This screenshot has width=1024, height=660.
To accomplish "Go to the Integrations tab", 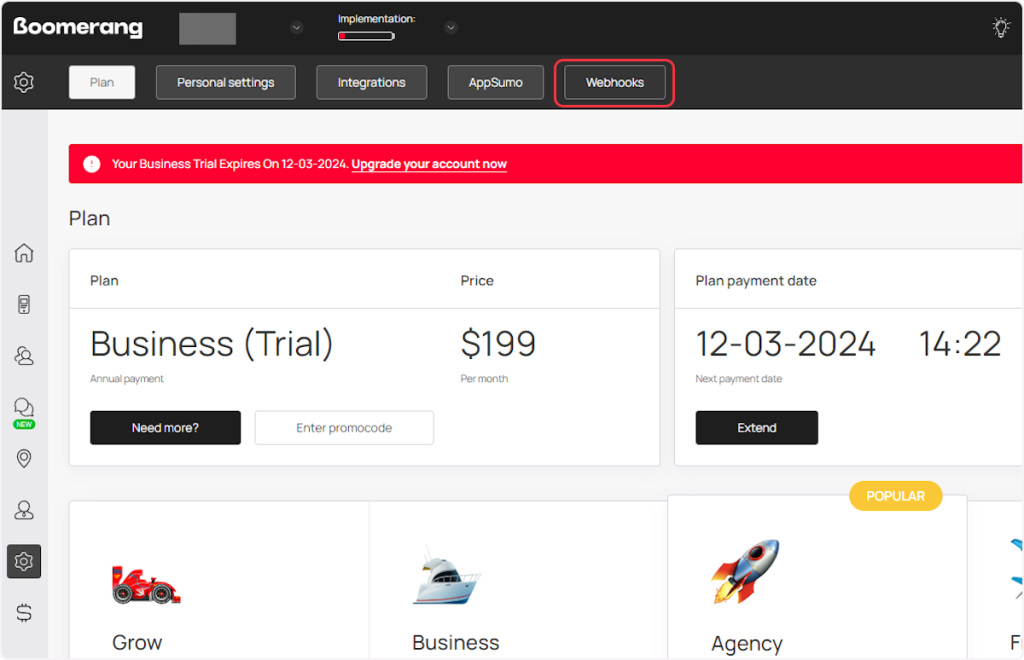I will pyautogui.click(x=371, y=83).
